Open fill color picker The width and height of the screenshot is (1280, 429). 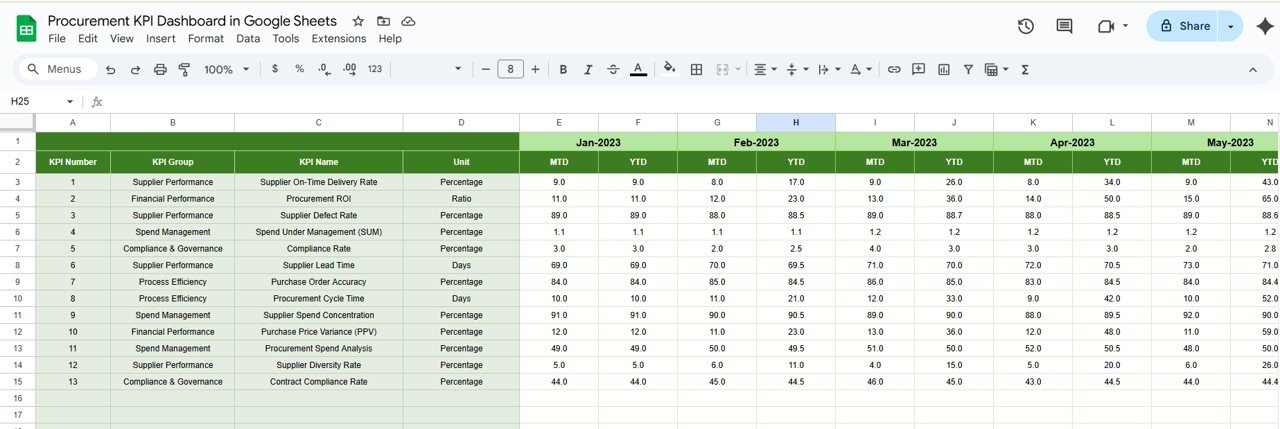pos(669,69)
